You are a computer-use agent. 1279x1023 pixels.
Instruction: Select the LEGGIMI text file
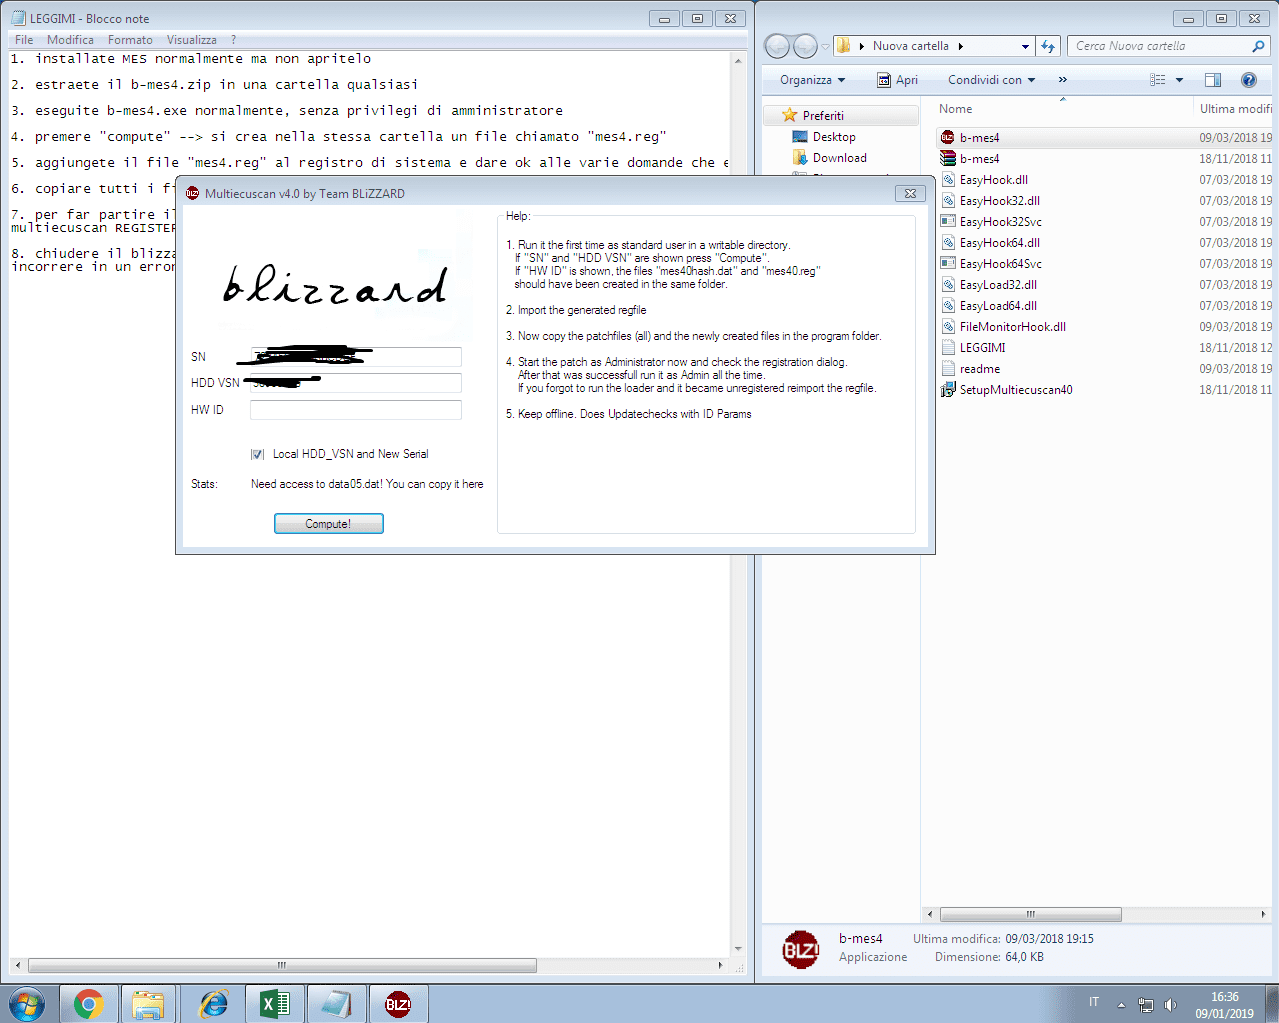pos(982,348)
